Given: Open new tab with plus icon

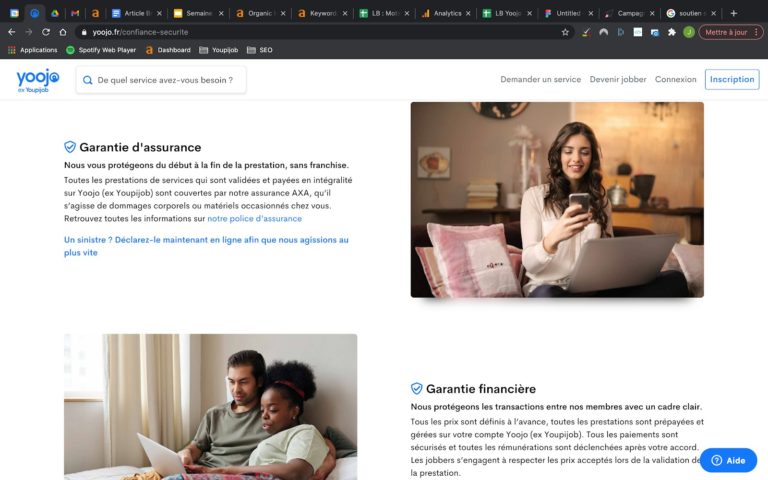Looking at the screenshot, I should point(734,13).
